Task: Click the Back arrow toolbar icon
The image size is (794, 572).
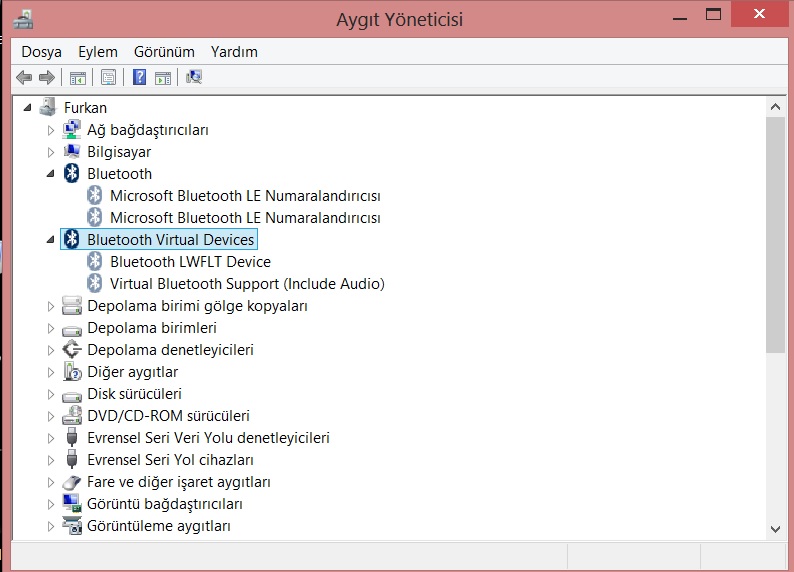Action: point(24,77)
